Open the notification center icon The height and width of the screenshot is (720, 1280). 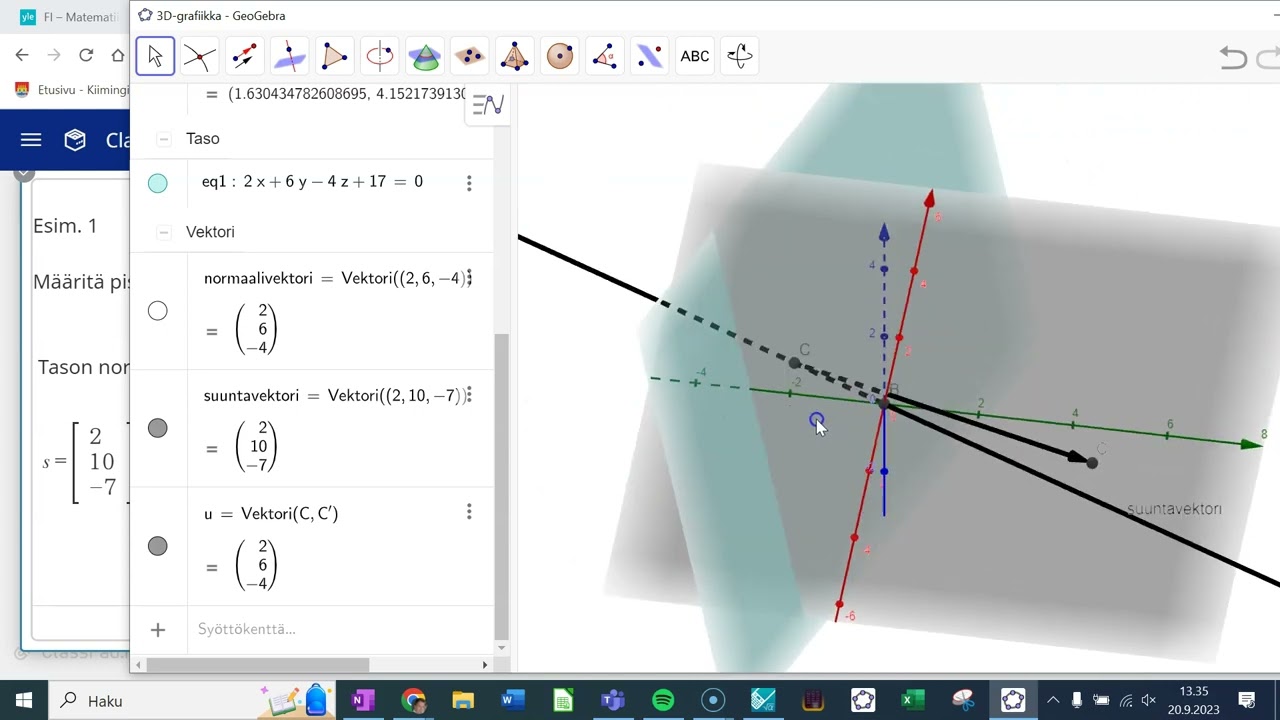(x=1246, y=700)
